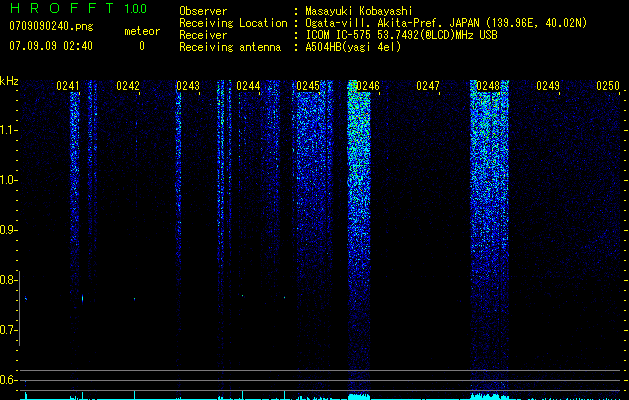This screenshot has width=629, height=400.
Task: Click the Receiving Location value text
Action: click(x=446, y=23)
